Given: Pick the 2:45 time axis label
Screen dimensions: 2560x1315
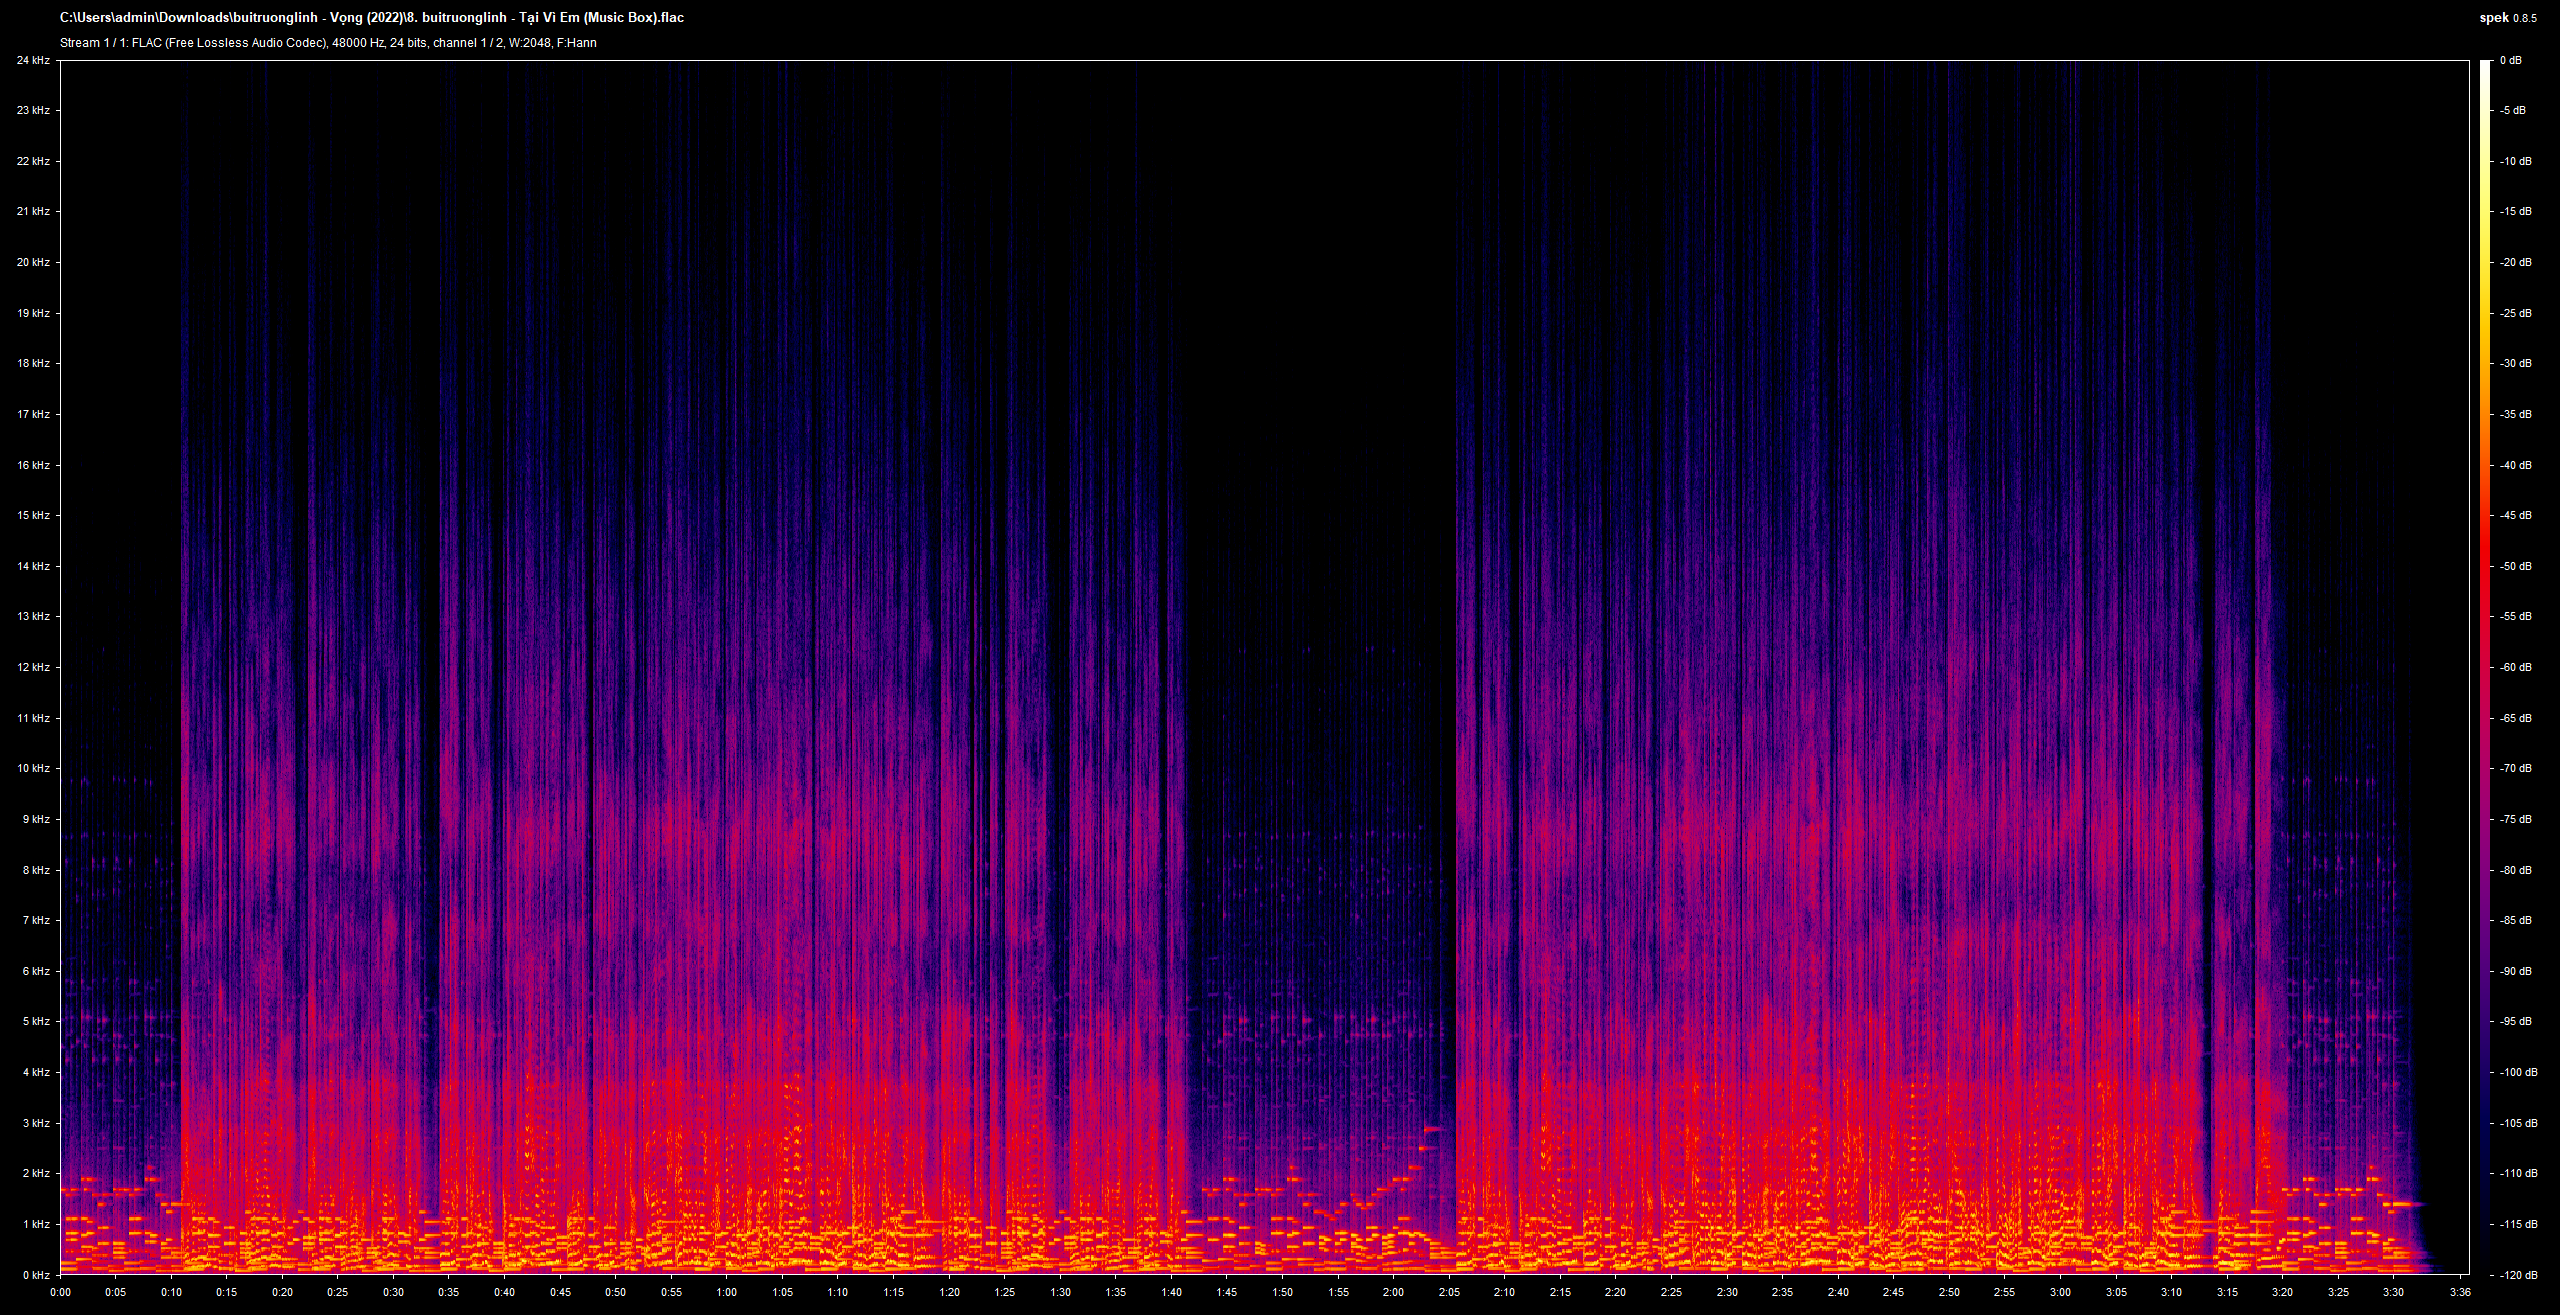Looking at the screenshot, I should [1893, 1292].
